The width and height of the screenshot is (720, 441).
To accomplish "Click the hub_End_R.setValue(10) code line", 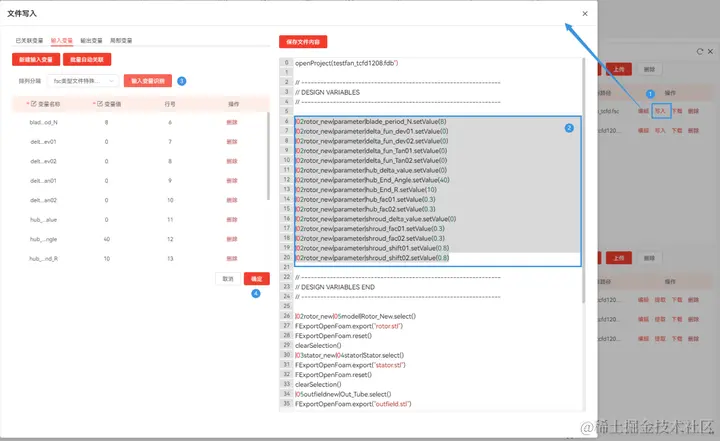I will point(366,190).
